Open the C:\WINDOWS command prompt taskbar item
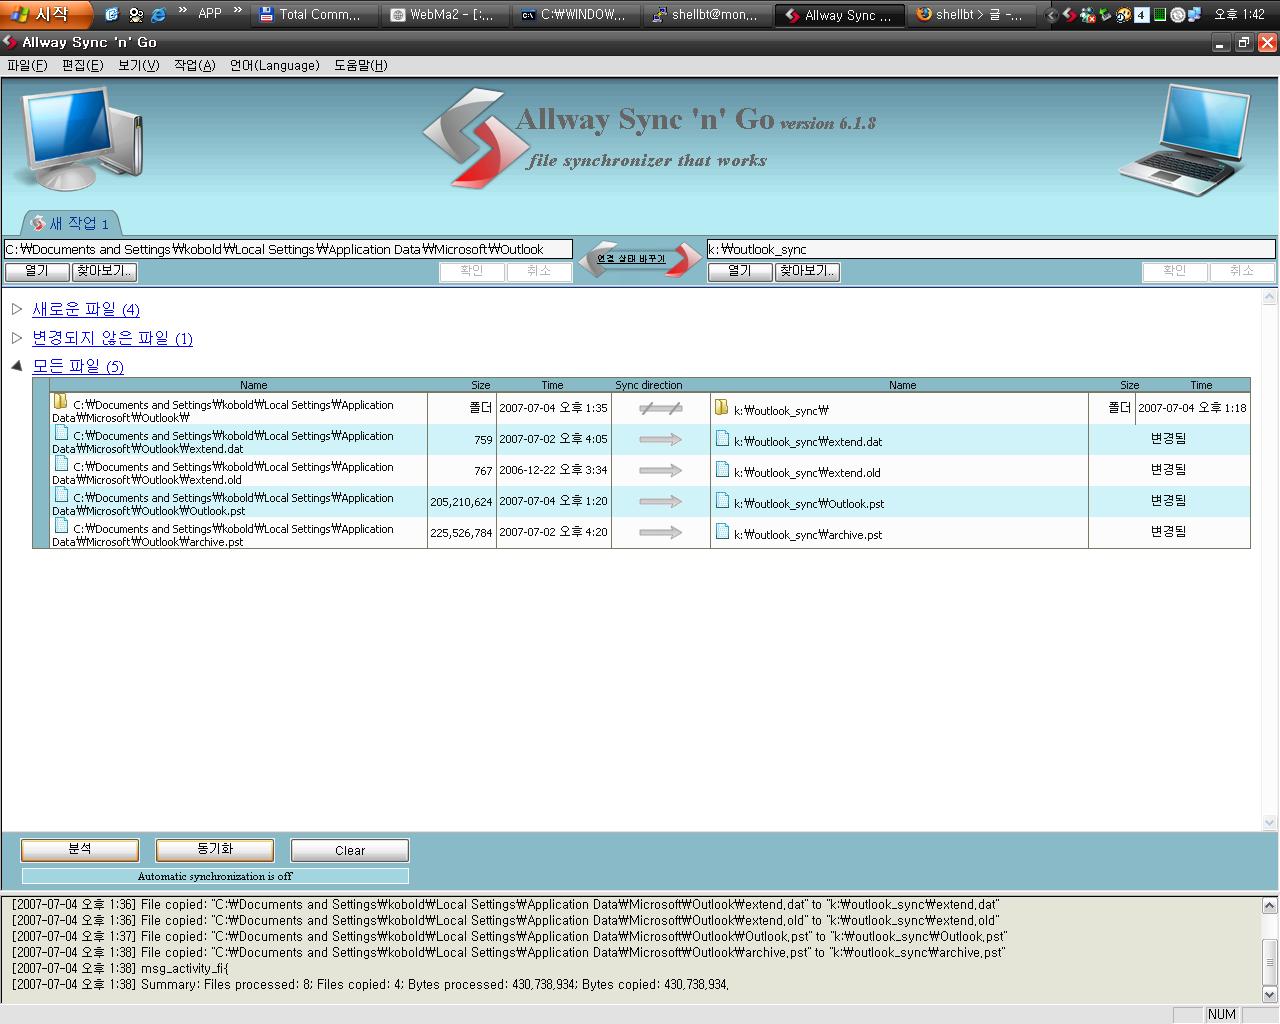 pos(576,14)
